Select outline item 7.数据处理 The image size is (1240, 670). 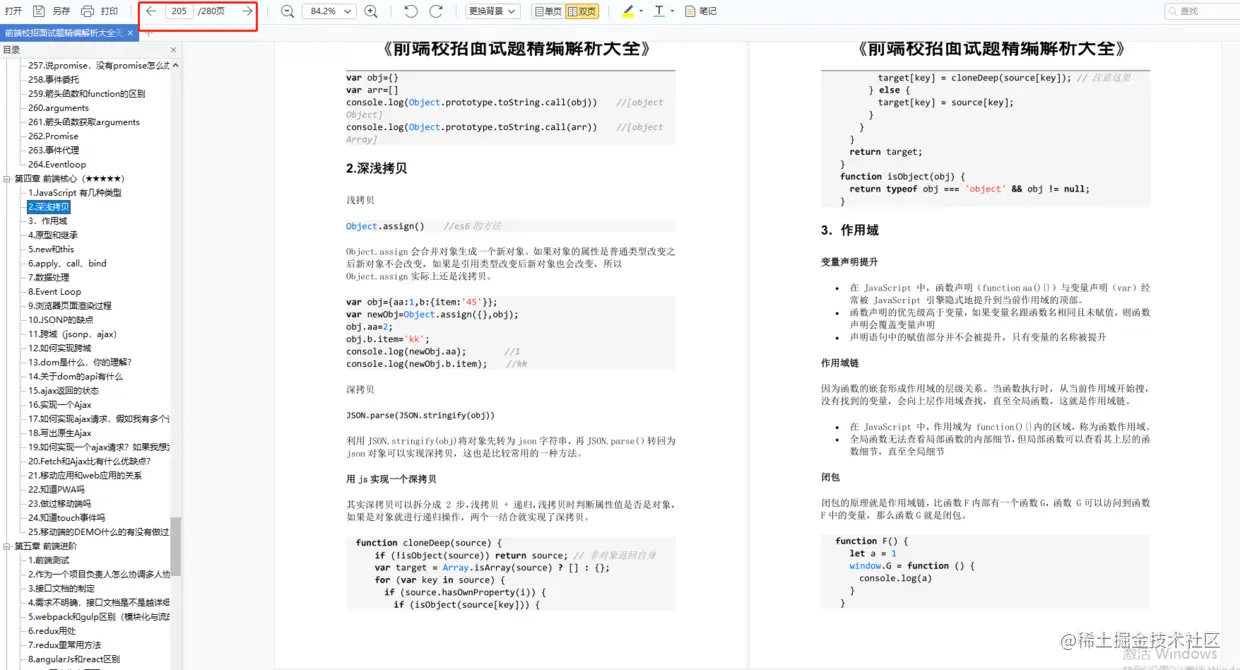coord(47,277)
